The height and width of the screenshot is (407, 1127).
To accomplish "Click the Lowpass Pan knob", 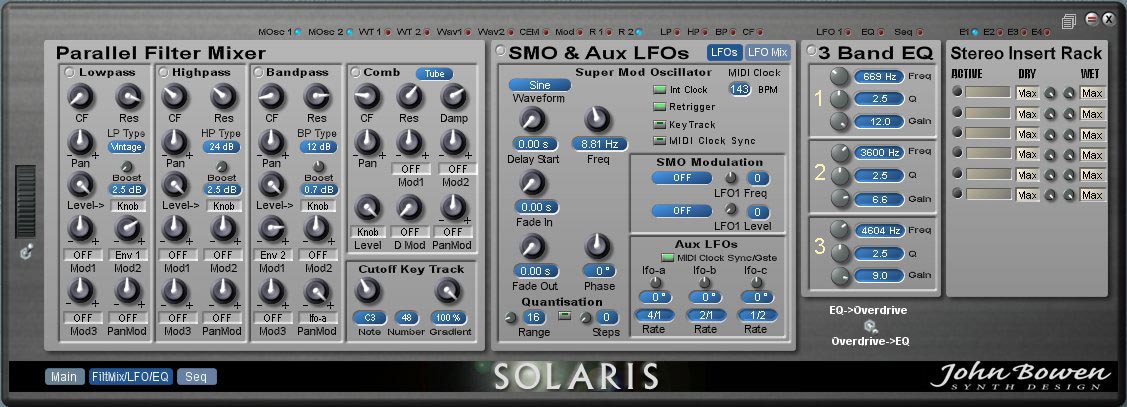I will [x=81, y=142].
